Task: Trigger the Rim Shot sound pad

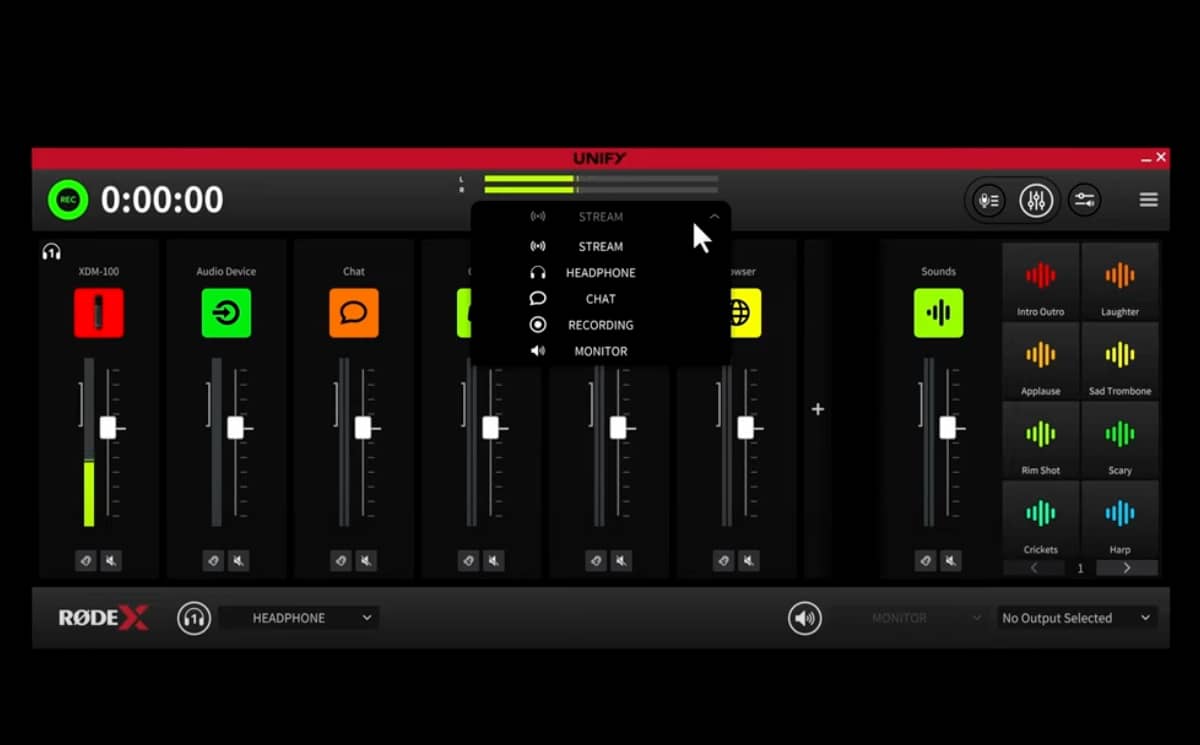Action: tap(1041, 439)
